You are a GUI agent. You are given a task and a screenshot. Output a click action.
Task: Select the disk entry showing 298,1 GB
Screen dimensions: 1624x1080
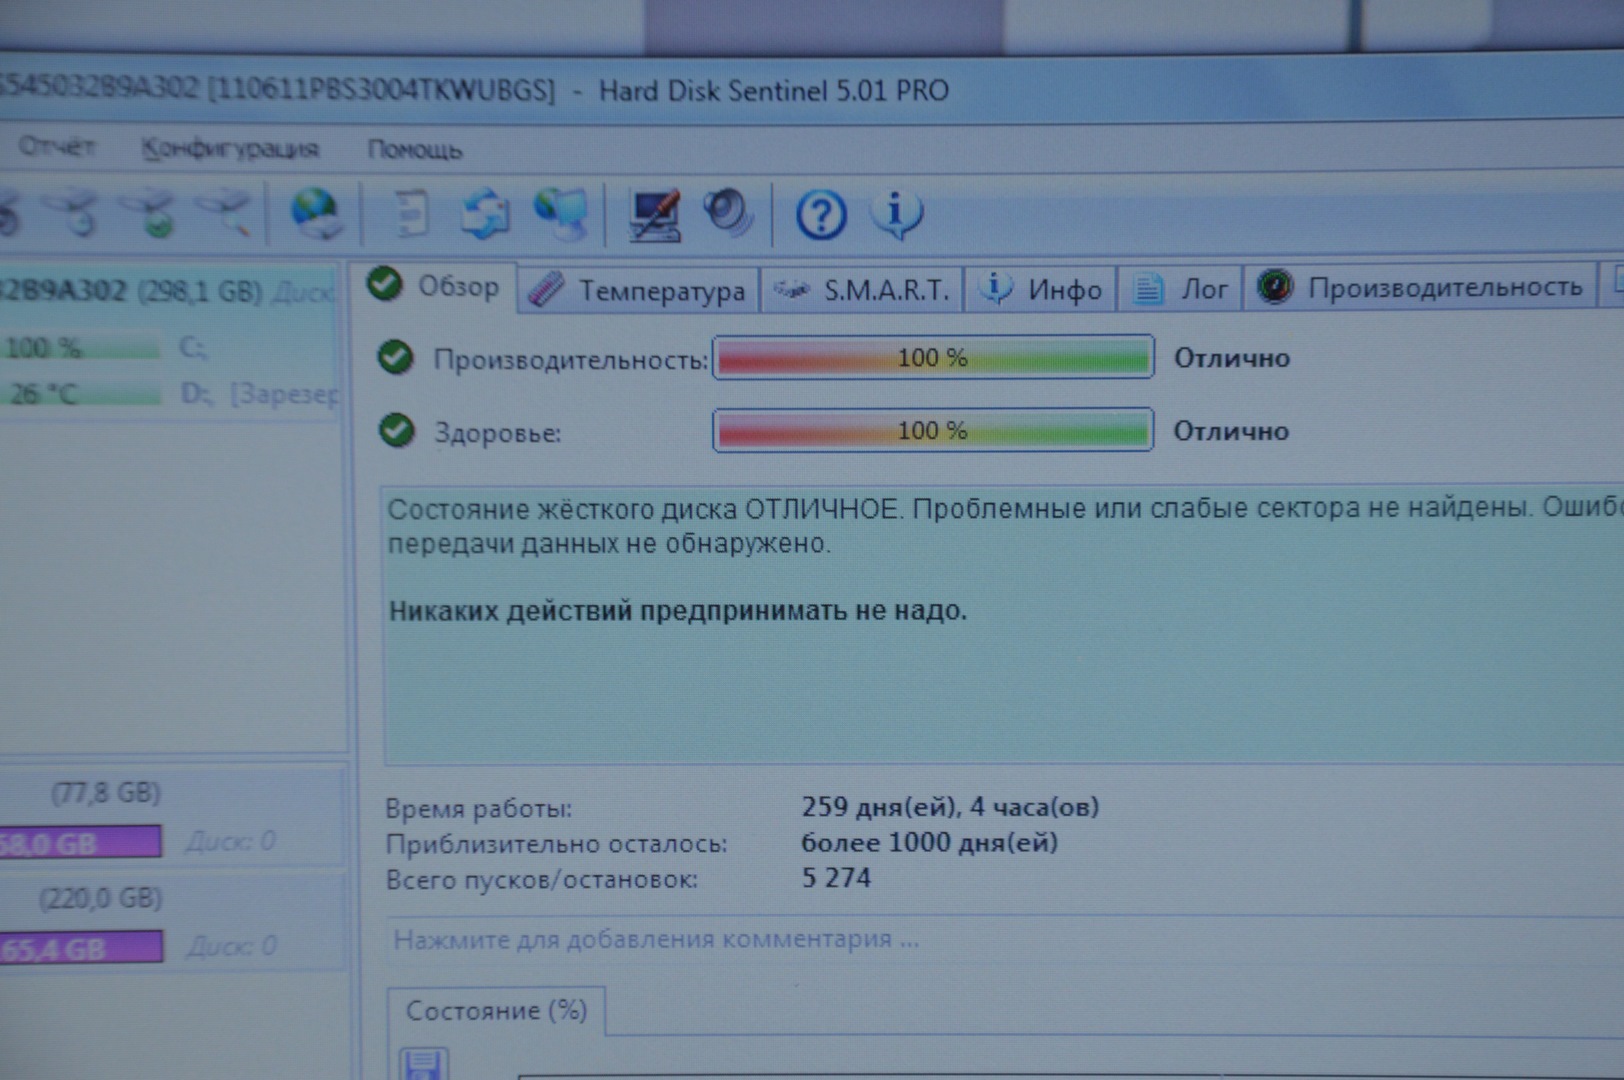(168, 292)
